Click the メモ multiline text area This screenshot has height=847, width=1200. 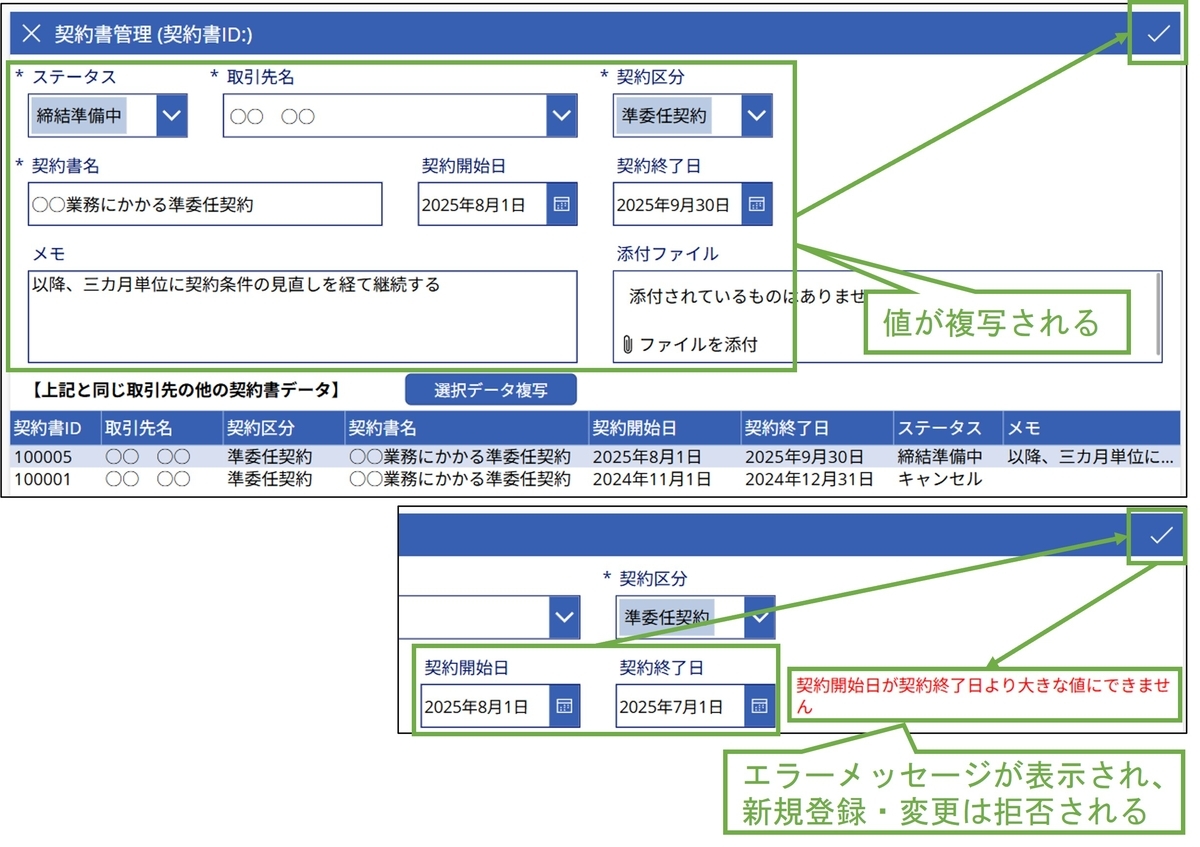[303, 316]
